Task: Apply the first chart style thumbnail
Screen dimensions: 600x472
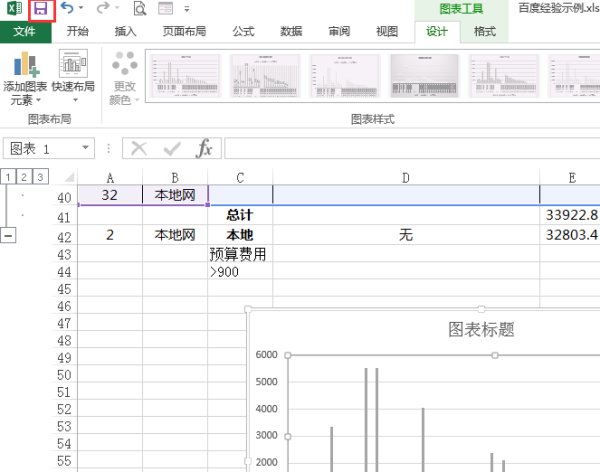Action: click(186, 76)
